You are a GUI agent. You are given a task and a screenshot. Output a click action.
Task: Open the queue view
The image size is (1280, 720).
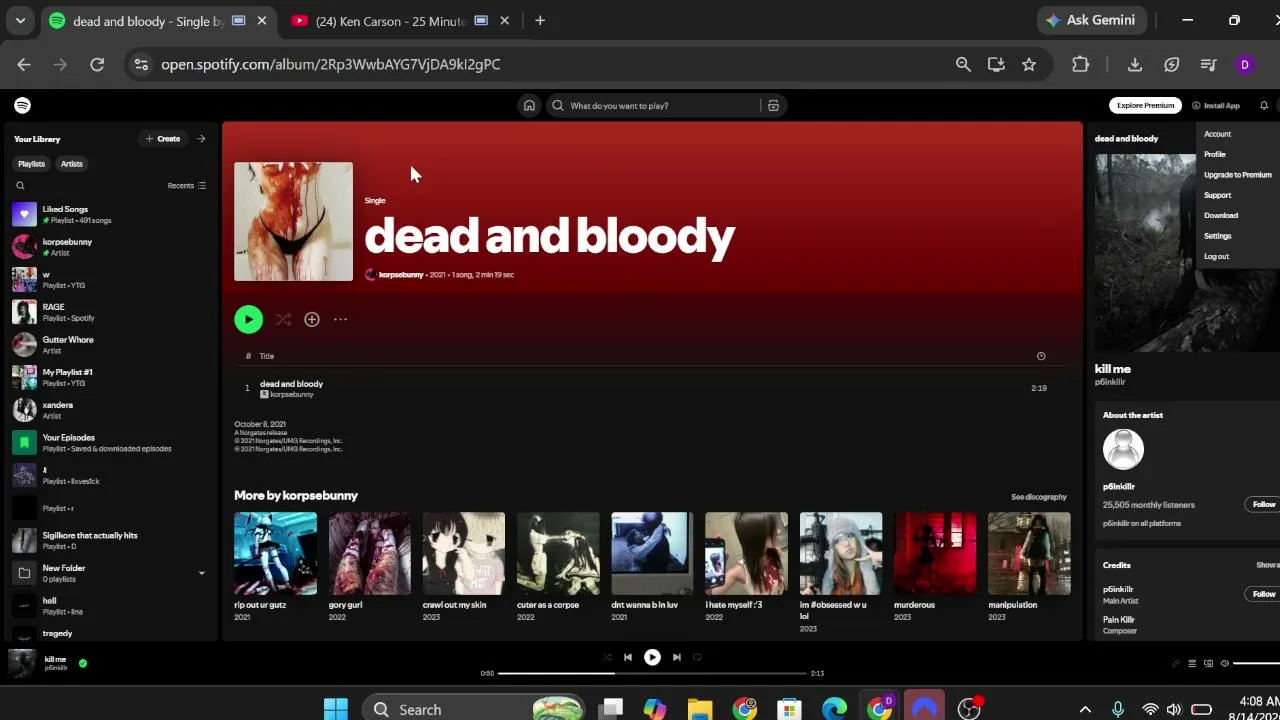click(1192, 663)
